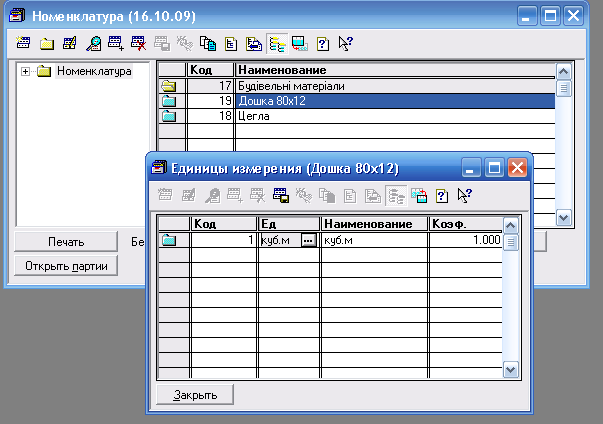Add a new row in Номенклатура toolbar
This screenshot has width=603, height=424.
[23, 43]
